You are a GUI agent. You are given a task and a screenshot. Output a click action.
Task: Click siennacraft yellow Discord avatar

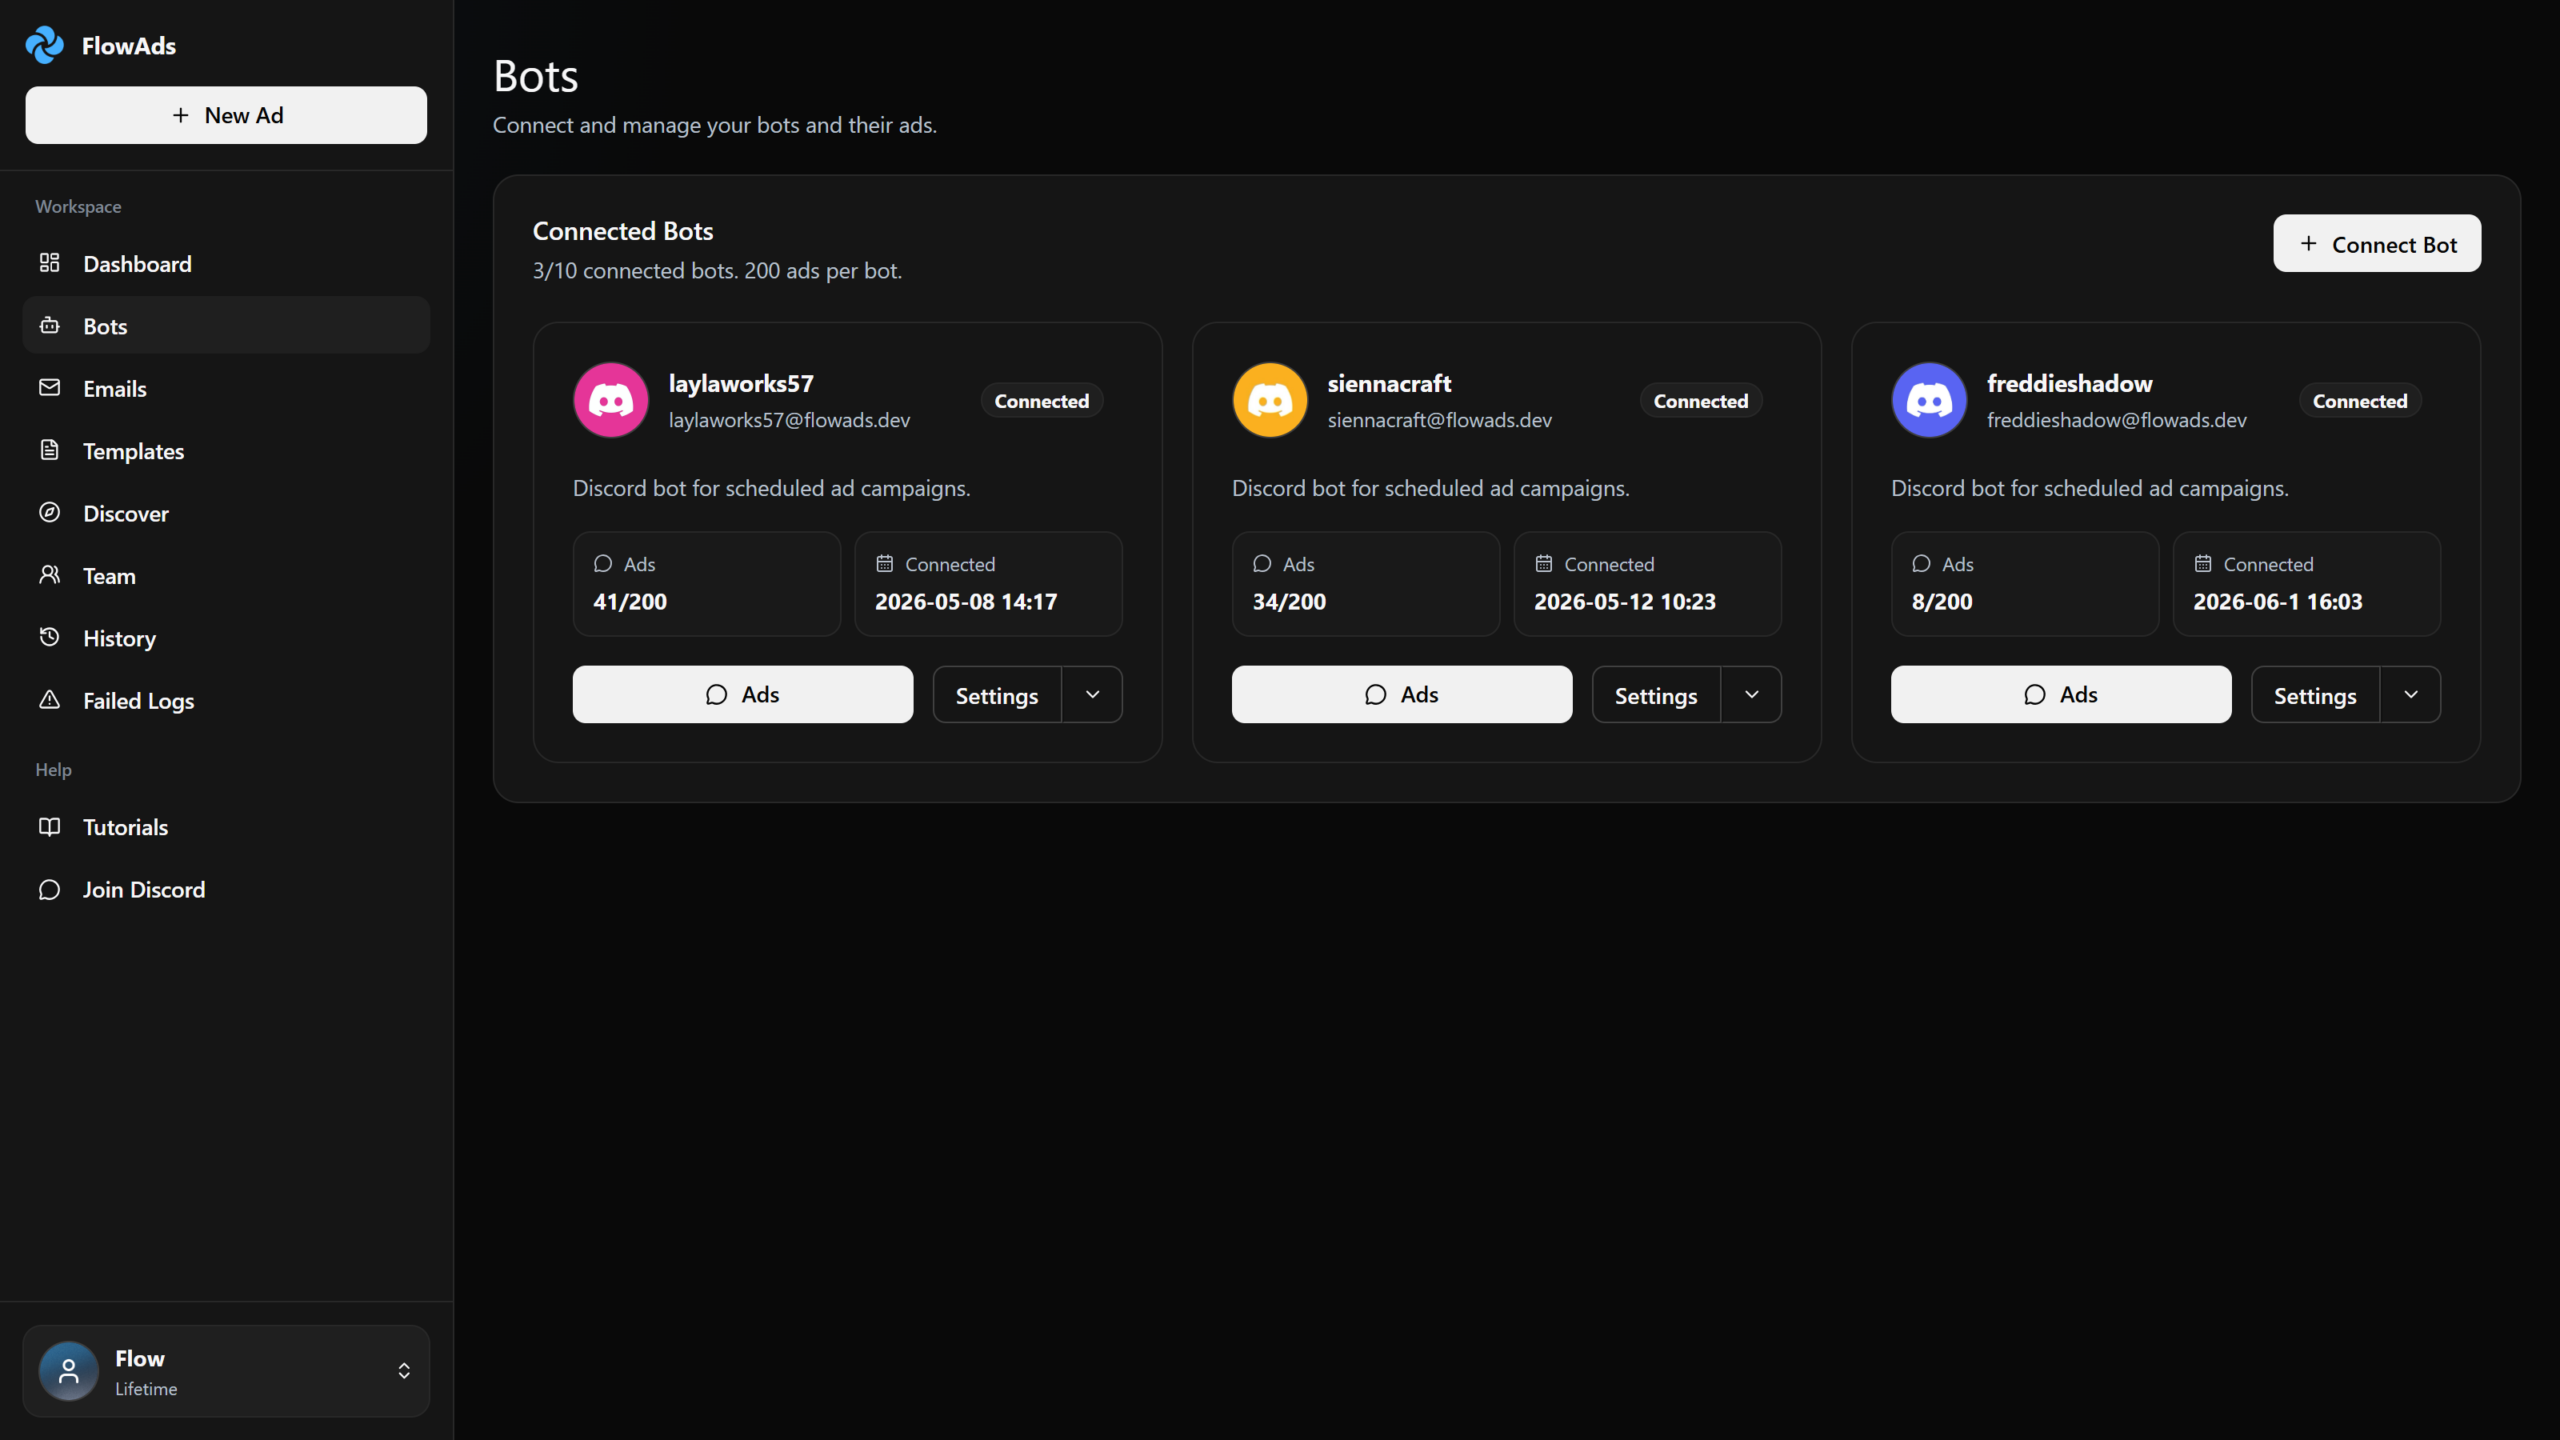(1270, 400)
